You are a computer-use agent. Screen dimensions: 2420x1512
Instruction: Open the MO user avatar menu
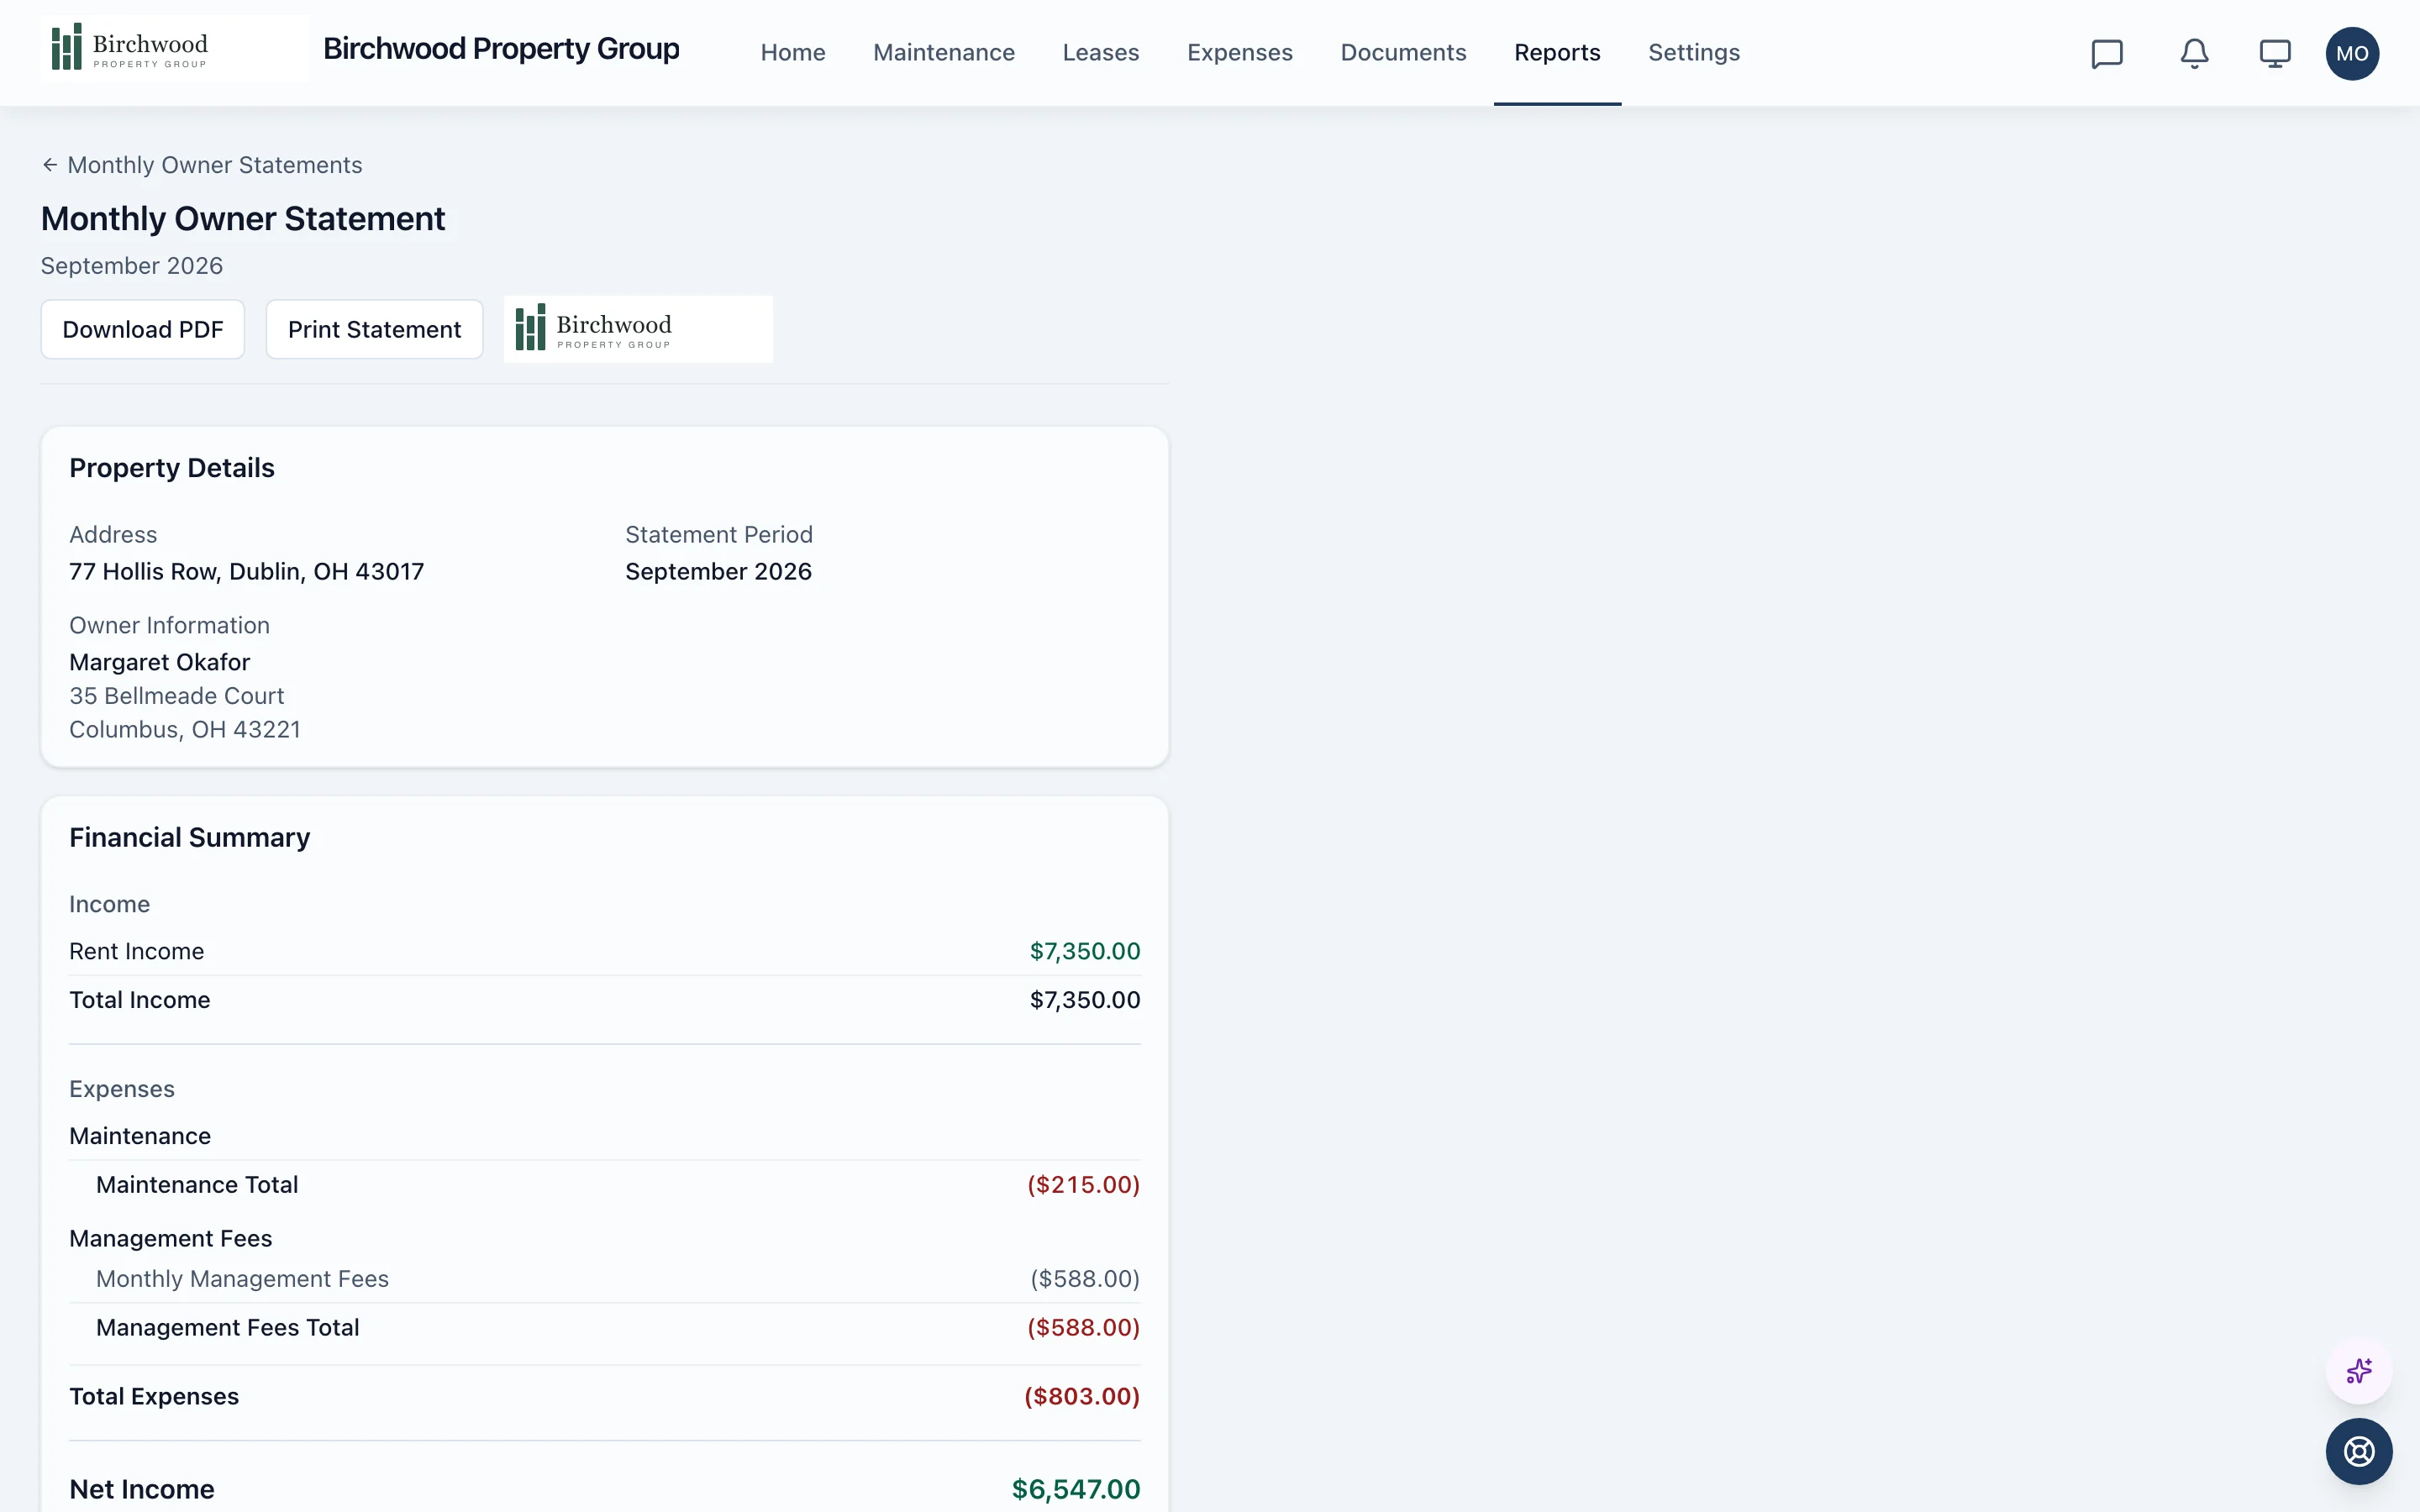(2352, 53)
